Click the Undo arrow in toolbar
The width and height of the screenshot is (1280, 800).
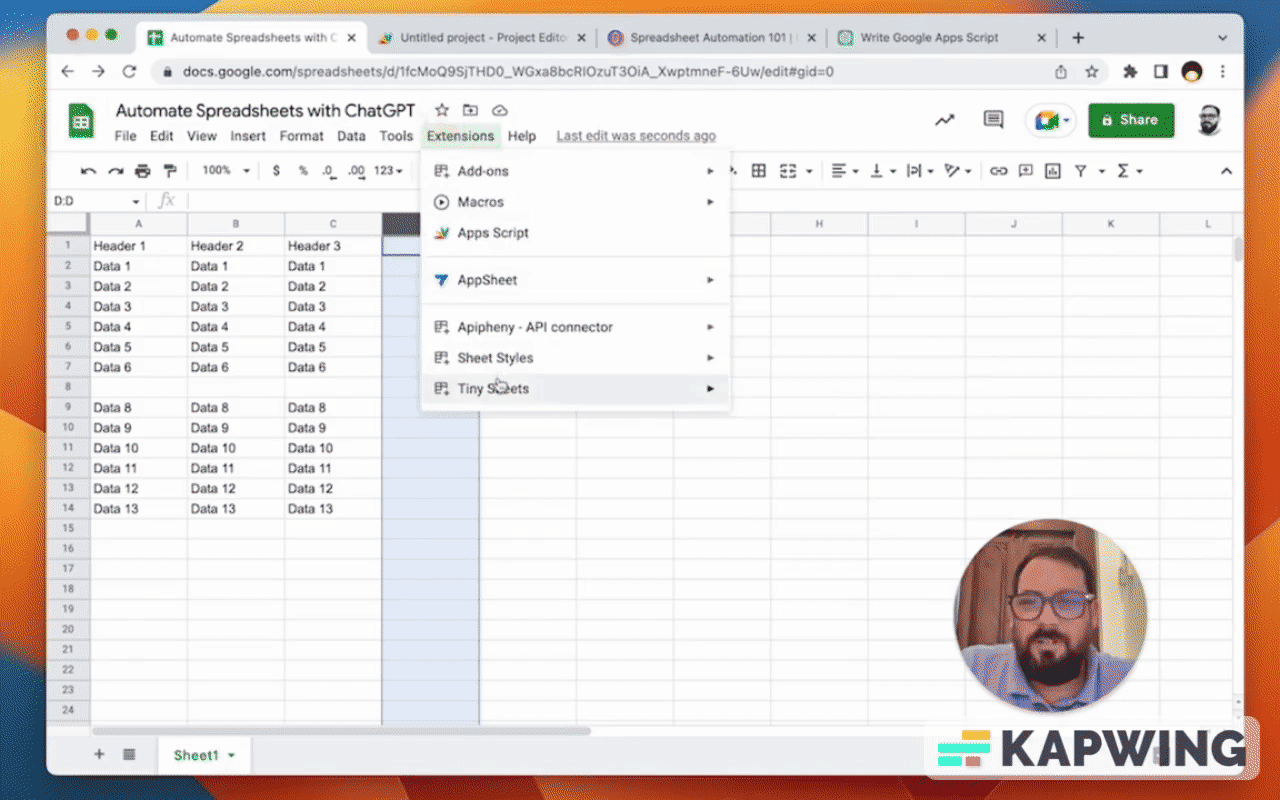pyautogui.click(x=89, y=171)
